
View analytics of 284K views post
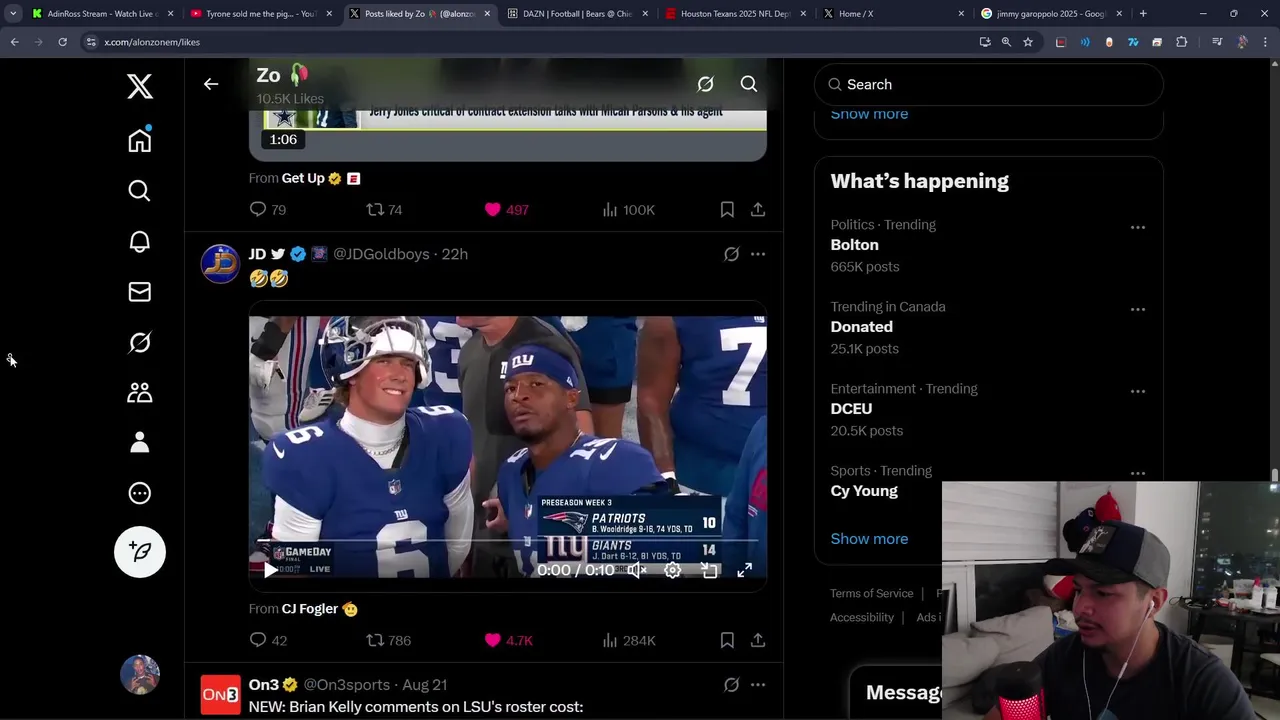[x=628, y=640]
